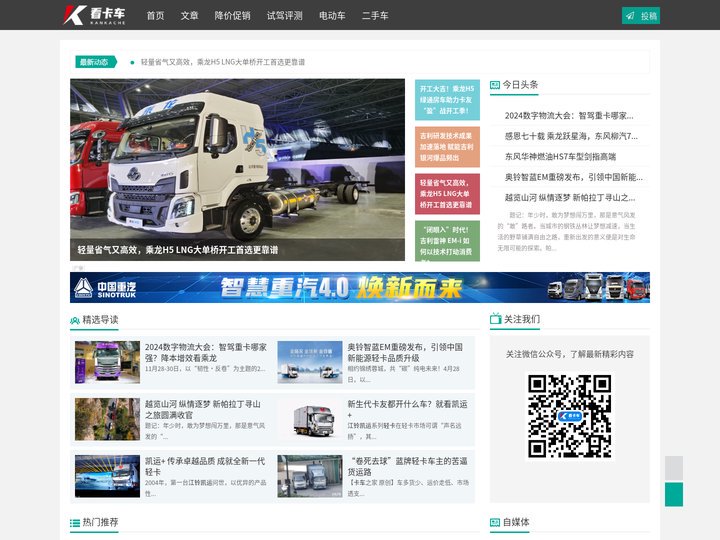Open the 首页 menu item
The width and height of the screenshot is (720, 540).
click(x=155, y=16)
